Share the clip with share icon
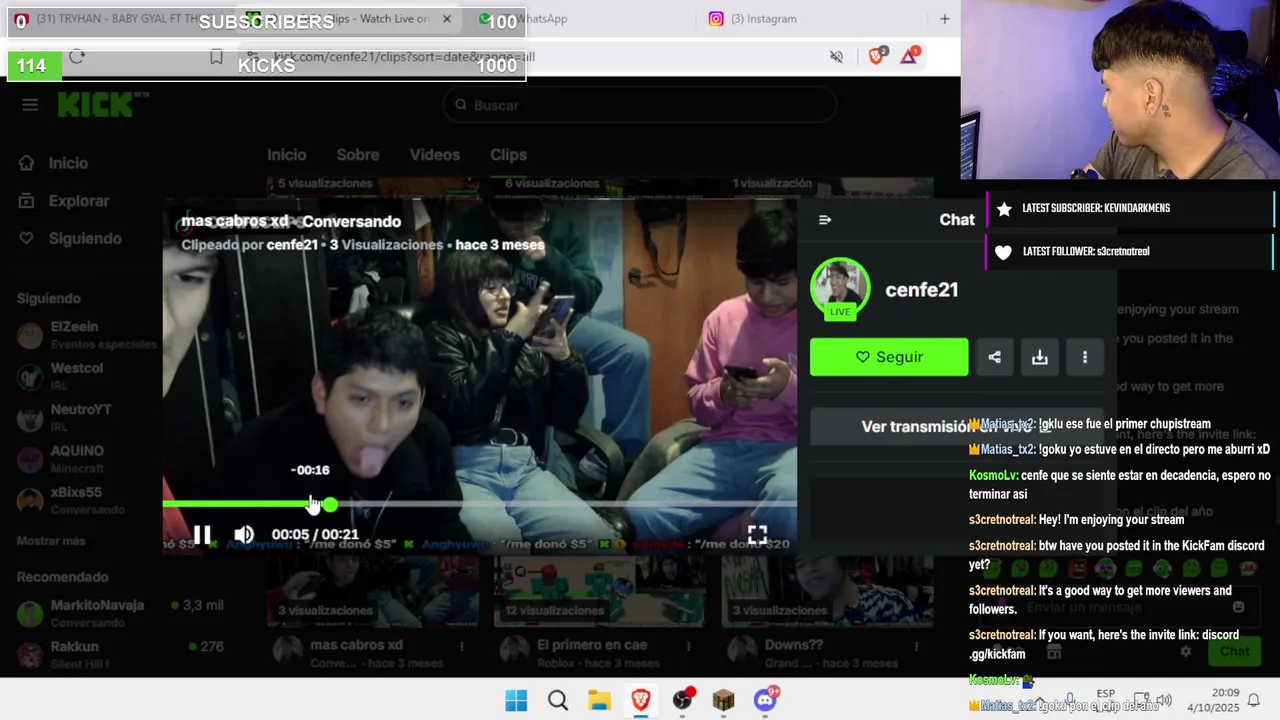1280x720 pixels. [994, 357]
